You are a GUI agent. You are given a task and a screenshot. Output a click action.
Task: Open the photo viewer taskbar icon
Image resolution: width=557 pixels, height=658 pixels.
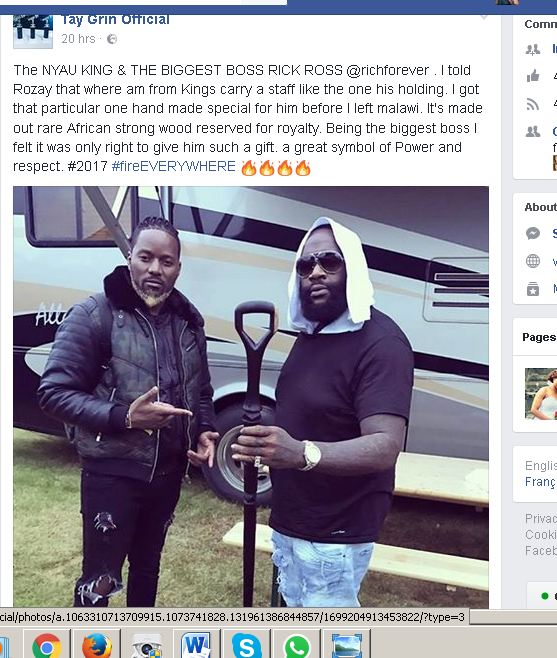(x=346, y=646)
